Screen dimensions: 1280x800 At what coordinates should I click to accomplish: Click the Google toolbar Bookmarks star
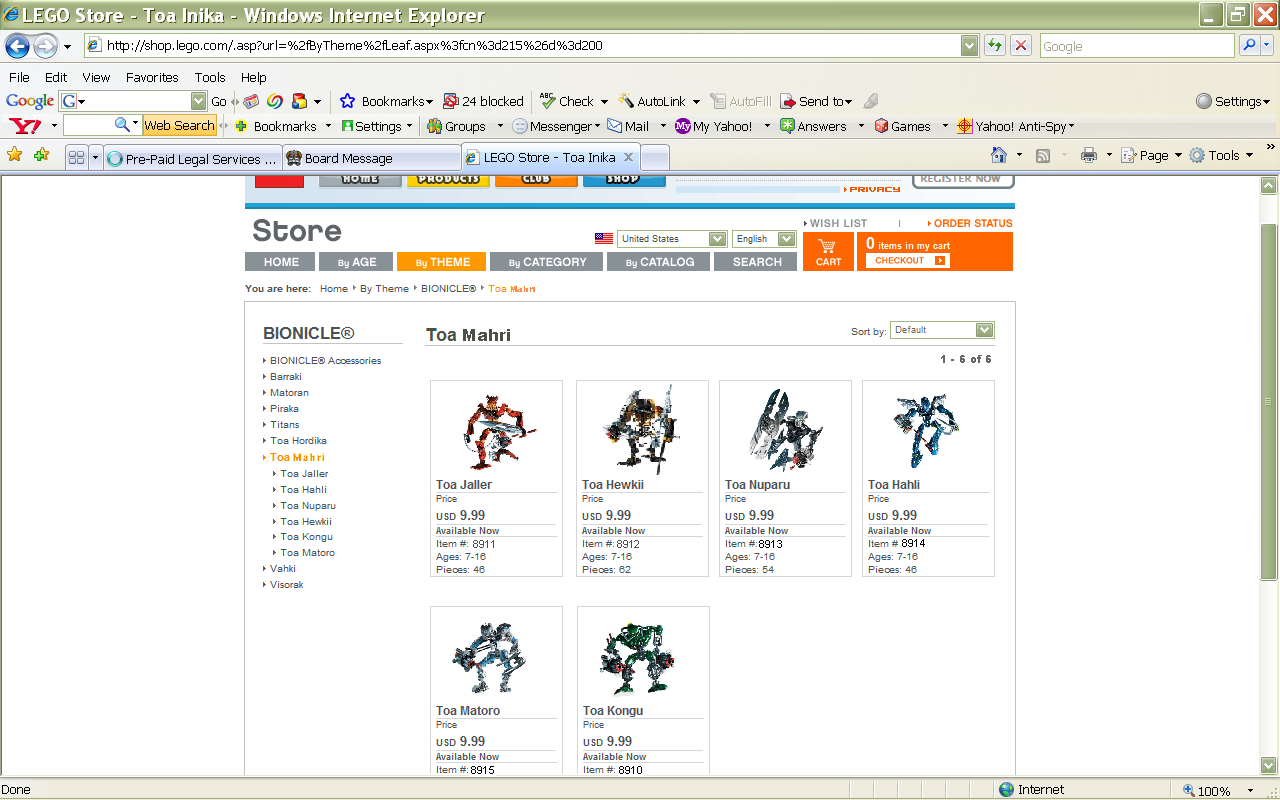point(386,101)
